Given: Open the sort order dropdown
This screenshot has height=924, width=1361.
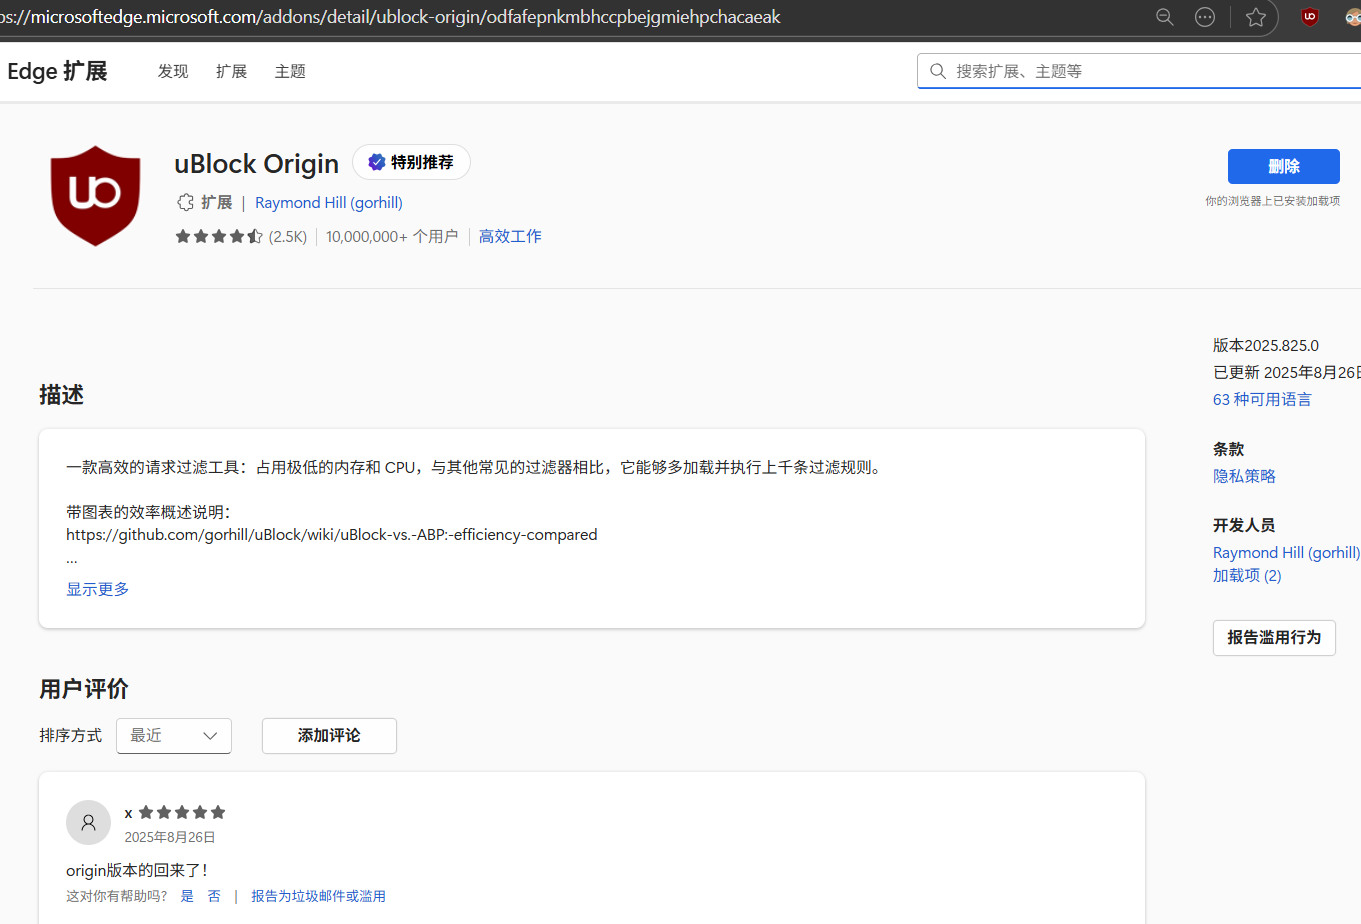Looking at the screenshot, I should (x=174, y=736).
